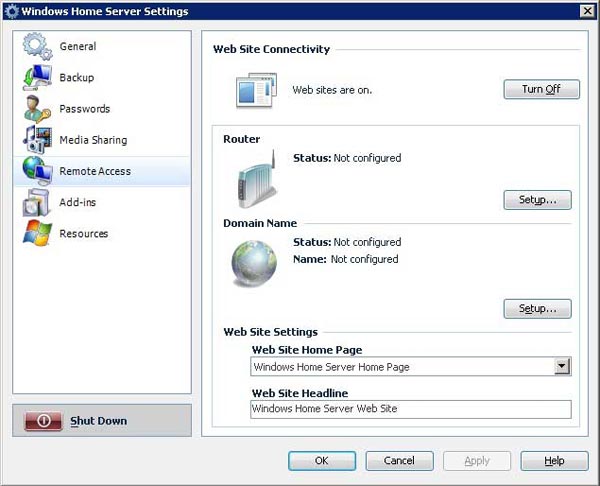Click the Domain Name globe icon
The height and width of the screenshot is (486, 600).
(254, 264)
